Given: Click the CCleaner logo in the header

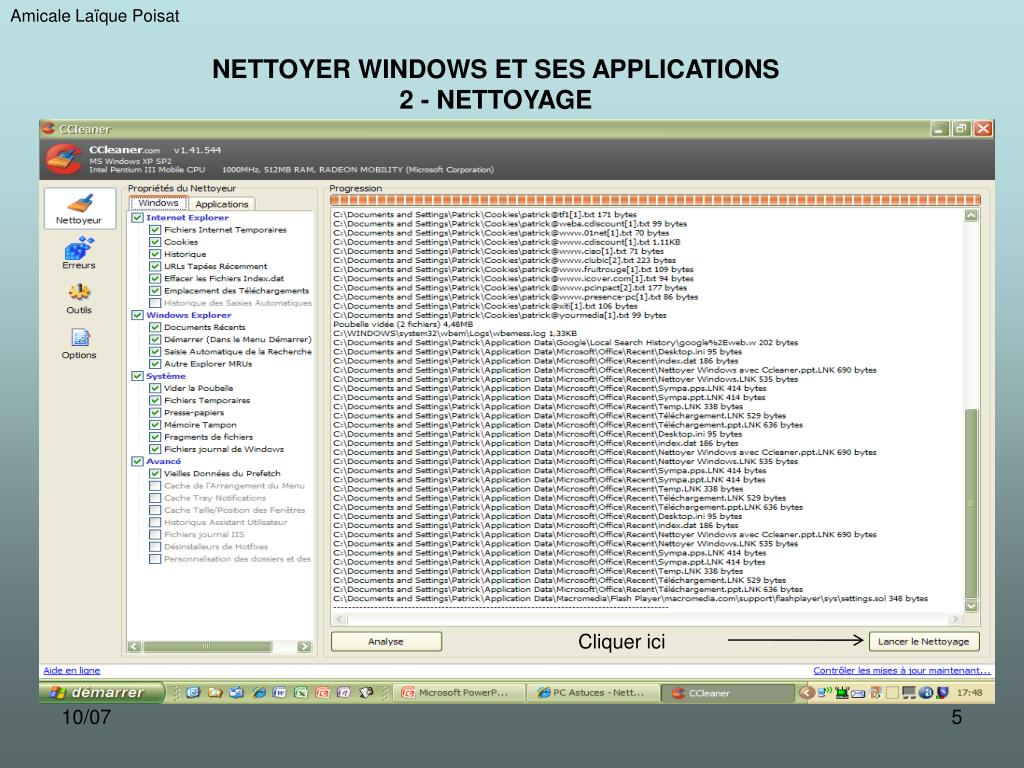Looking at the screenshot, I should 63,159.
